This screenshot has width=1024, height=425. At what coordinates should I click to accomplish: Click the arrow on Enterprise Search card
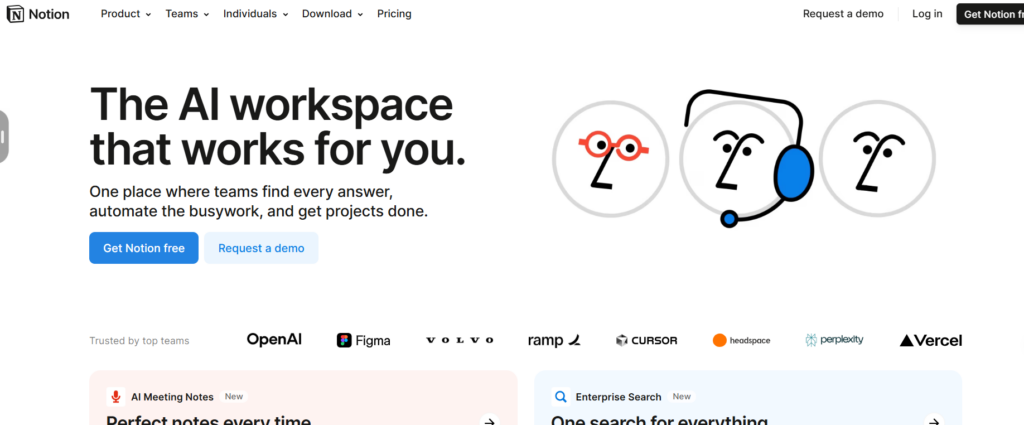(933, 421)
